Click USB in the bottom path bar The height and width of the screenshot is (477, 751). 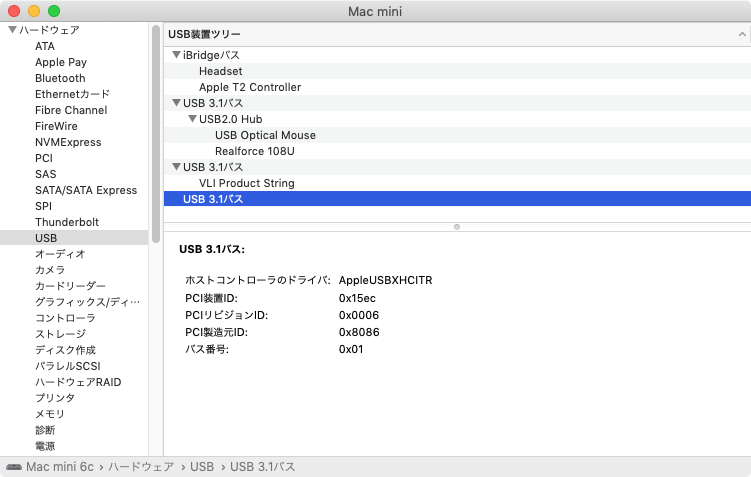(202, 467)
